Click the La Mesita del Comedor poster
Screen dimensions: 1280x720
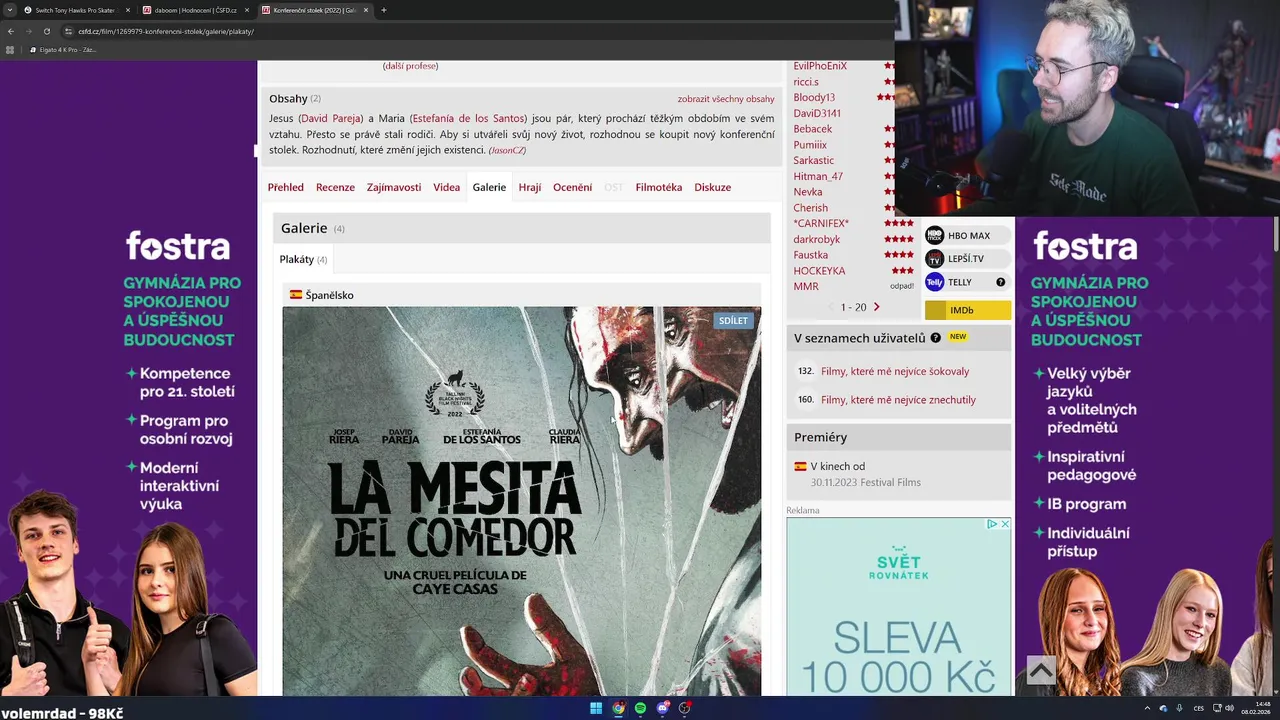pos(521,500)
